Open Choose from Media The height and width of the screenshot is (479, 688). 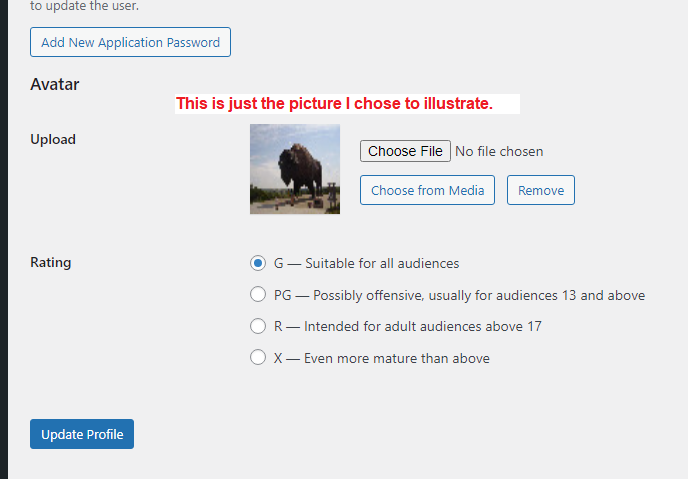[427, 190]
